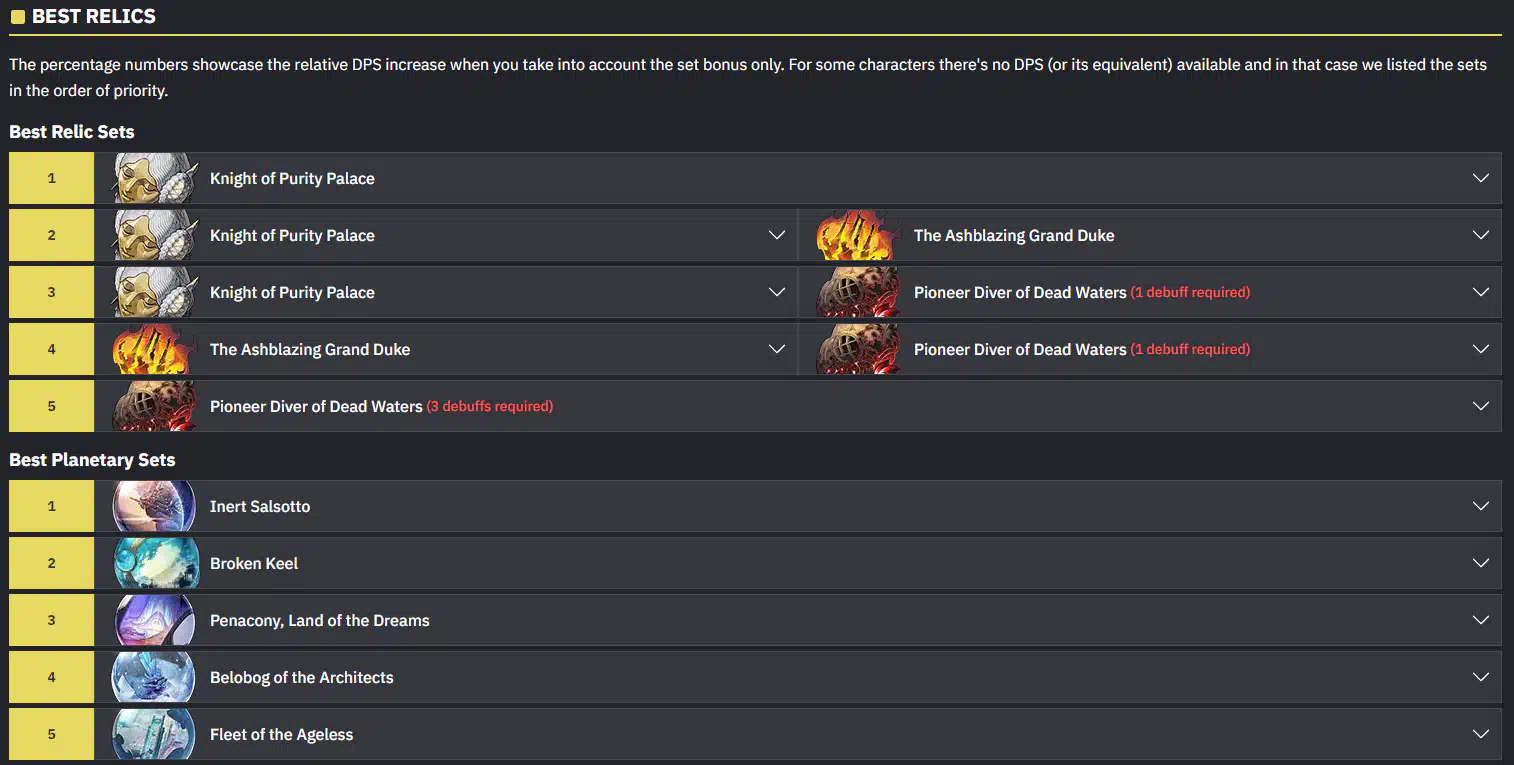Click The Ashblazing Grand Duke icon in relic row 2

(857, 235)
